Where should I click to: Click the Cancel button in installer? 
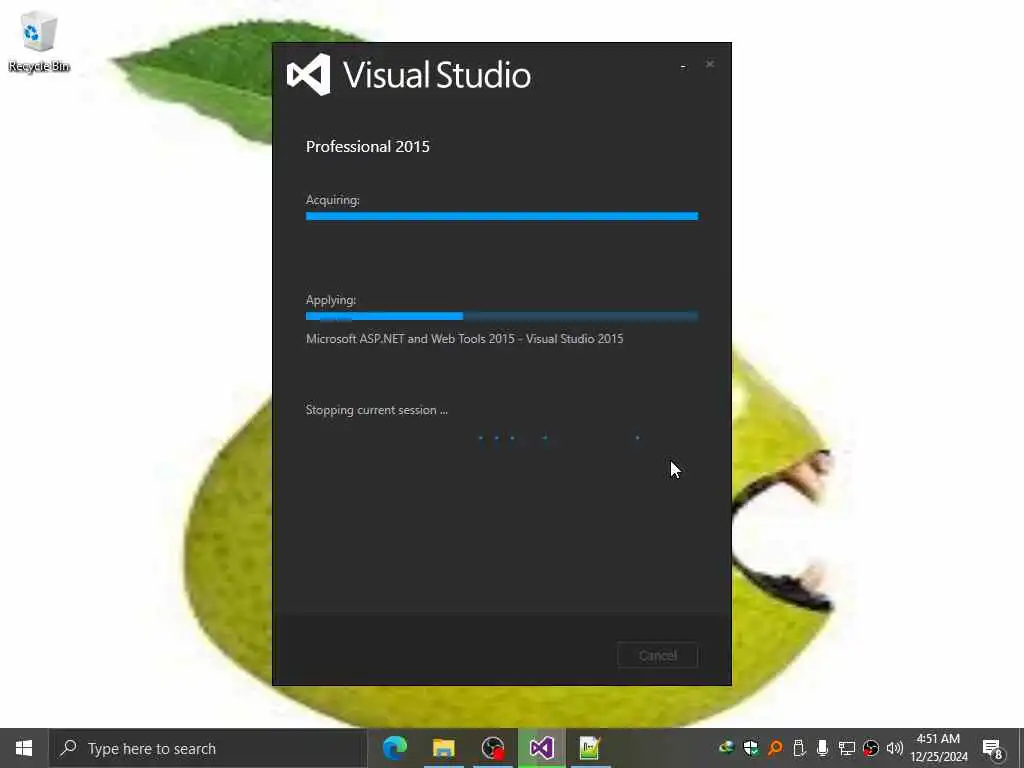pyautogui.click(x=658, y=656)
